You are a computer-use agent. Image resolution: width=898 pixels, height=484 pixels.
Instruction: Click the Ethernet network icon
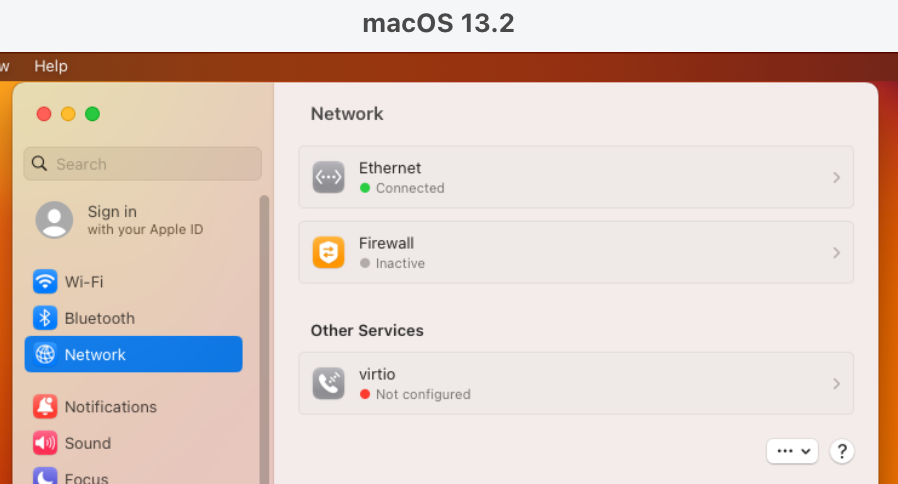click(328, 178)
